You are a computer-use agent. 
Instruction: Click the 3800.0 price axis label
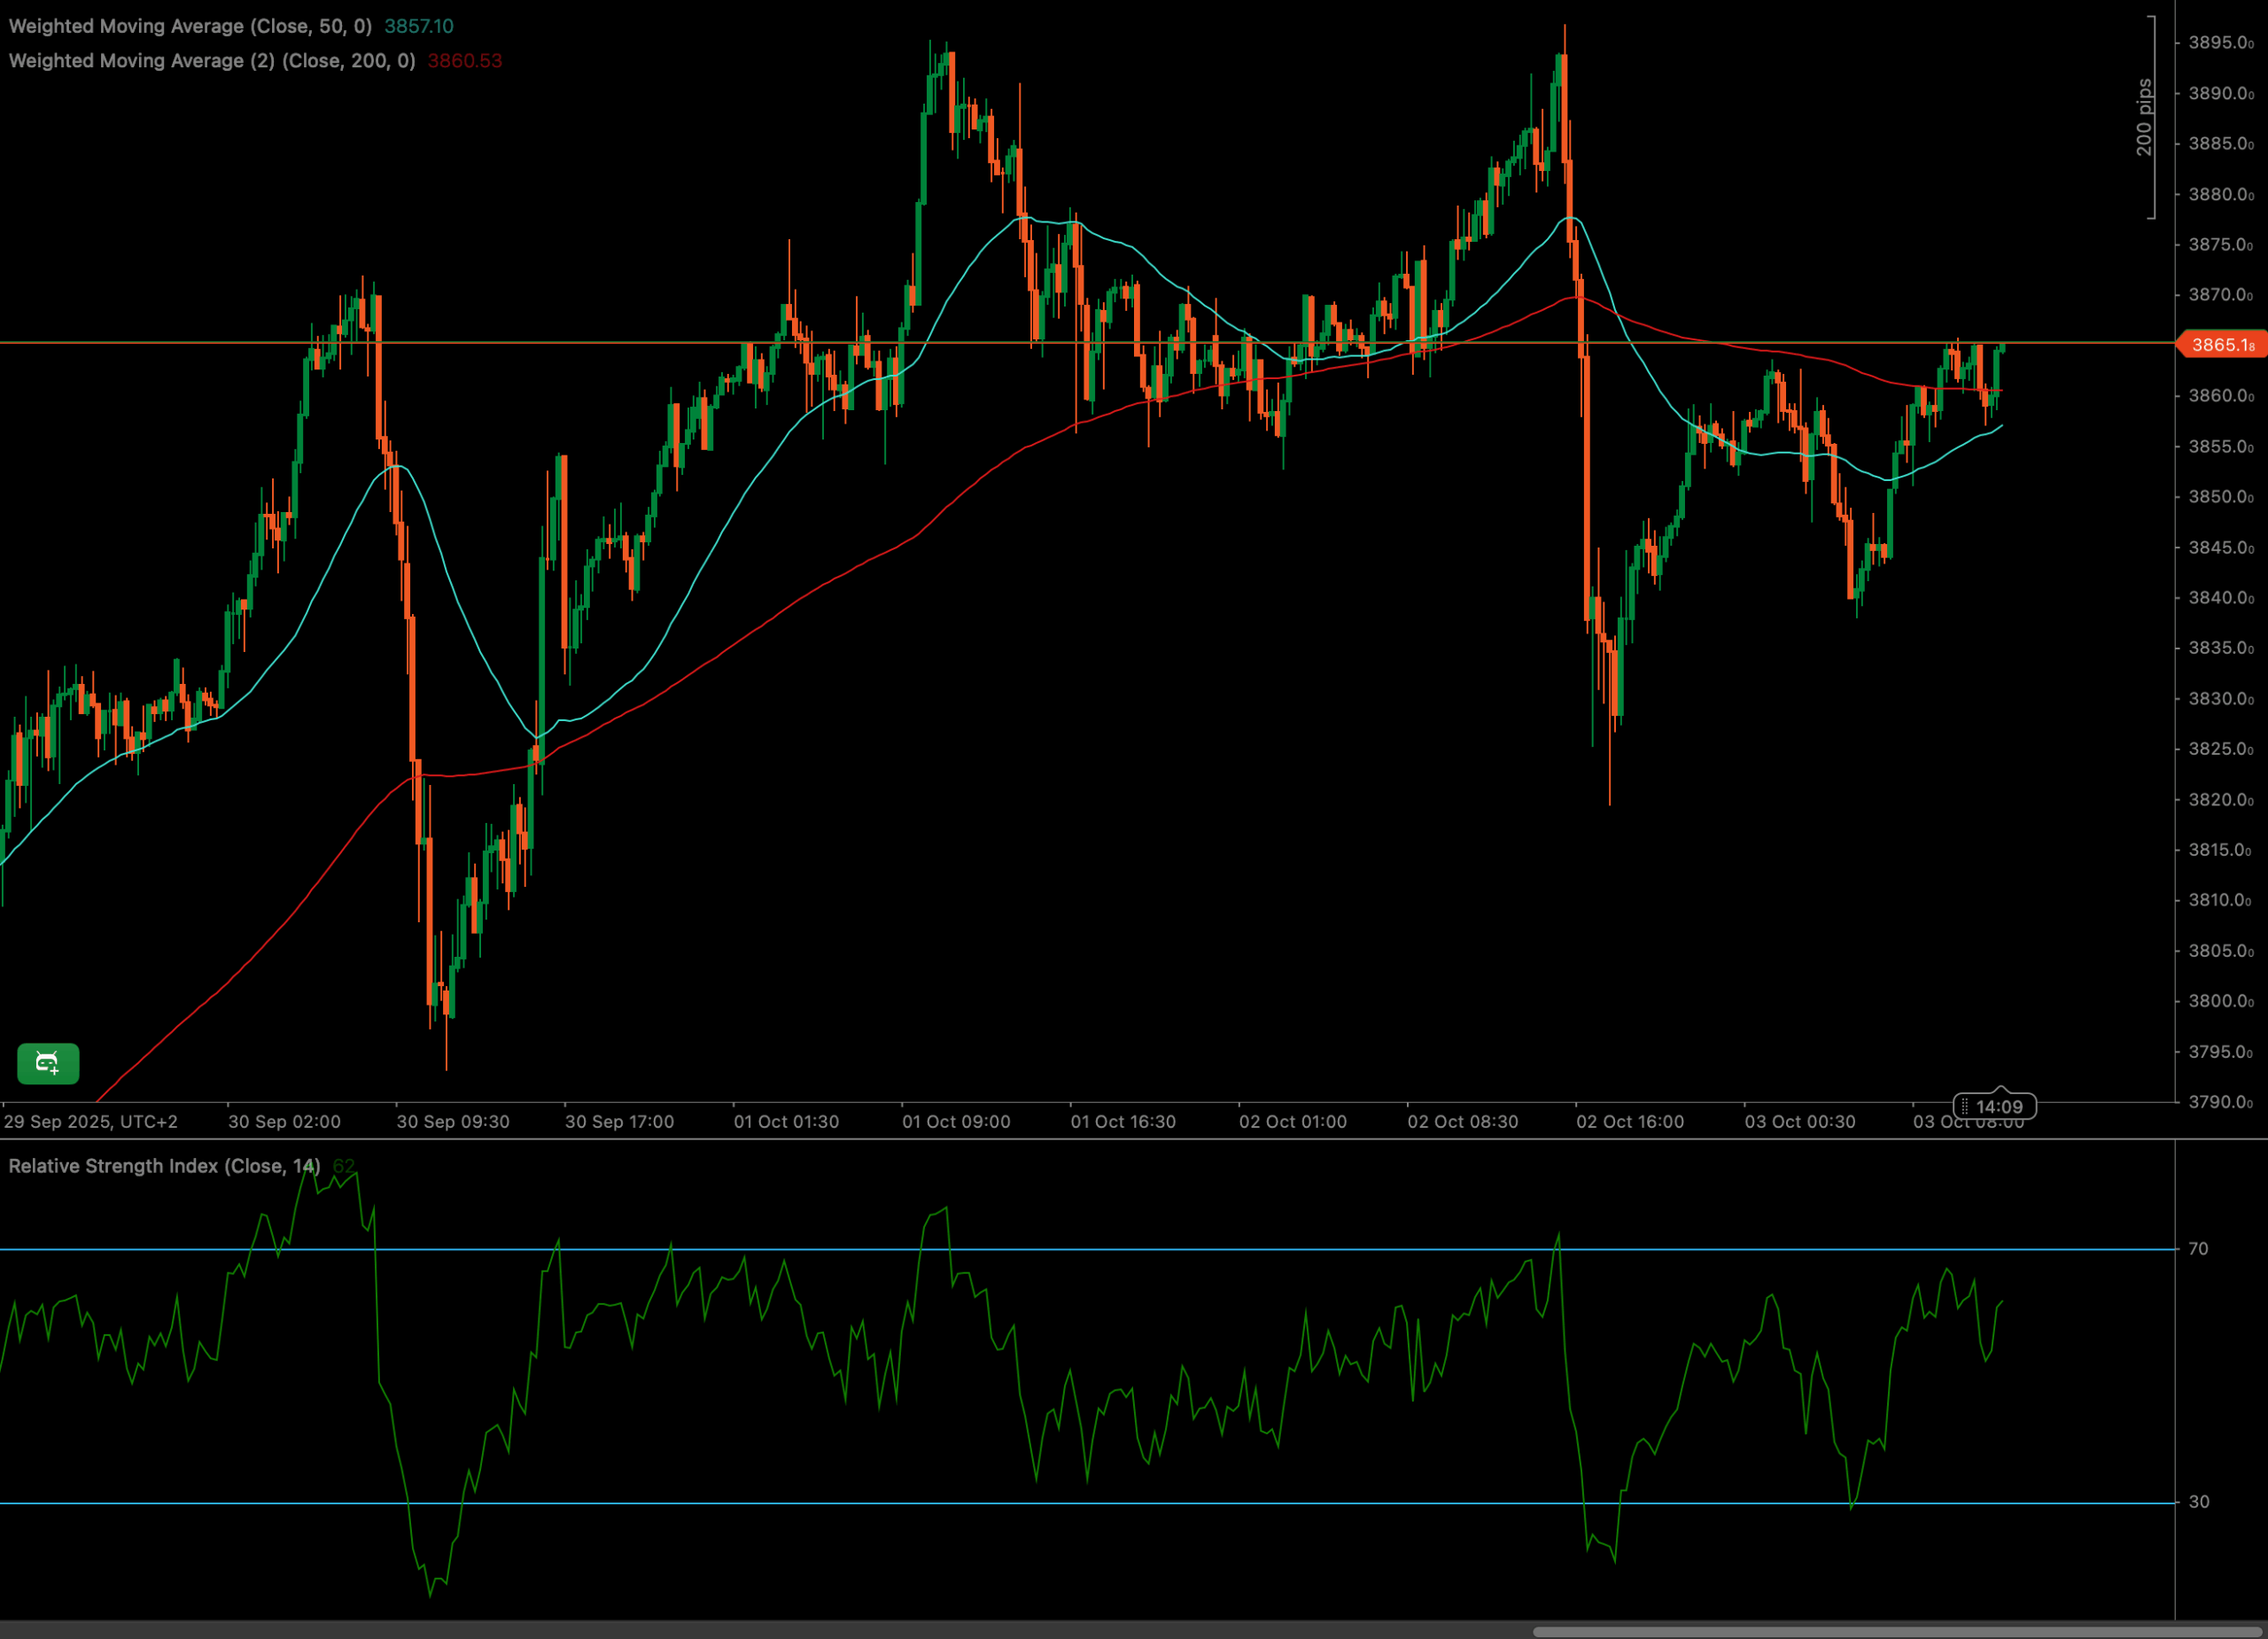(2220, 1001)
